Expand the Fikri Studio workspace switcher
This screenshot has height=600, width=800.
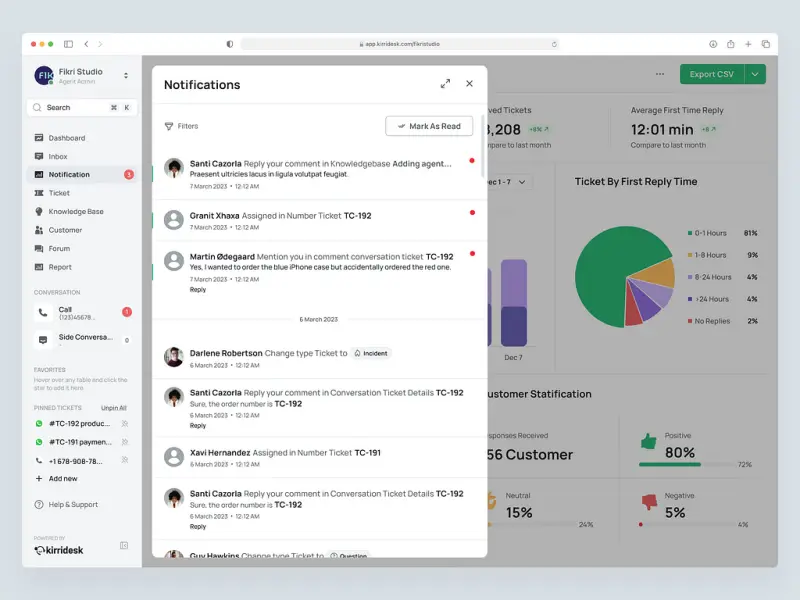pyautogui.click(x=126, y=76)
